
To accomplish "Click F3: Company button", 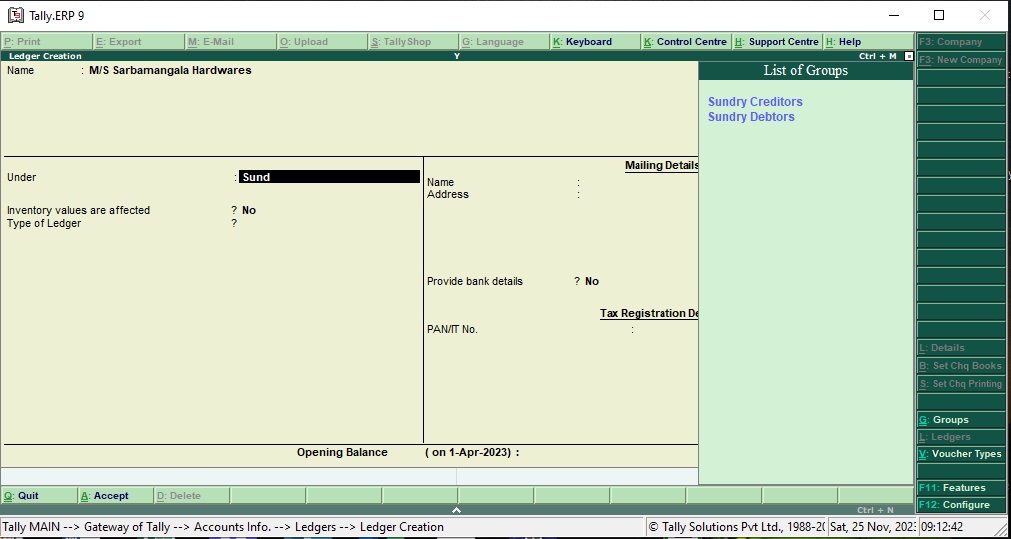I will coord(961,42).
